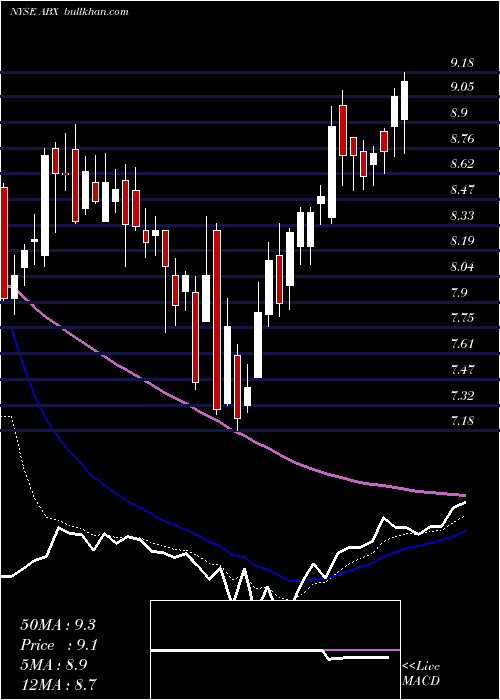The image size is (500, 700).
Task: Select the 7.32 price axis label
Action: [461, 396]
